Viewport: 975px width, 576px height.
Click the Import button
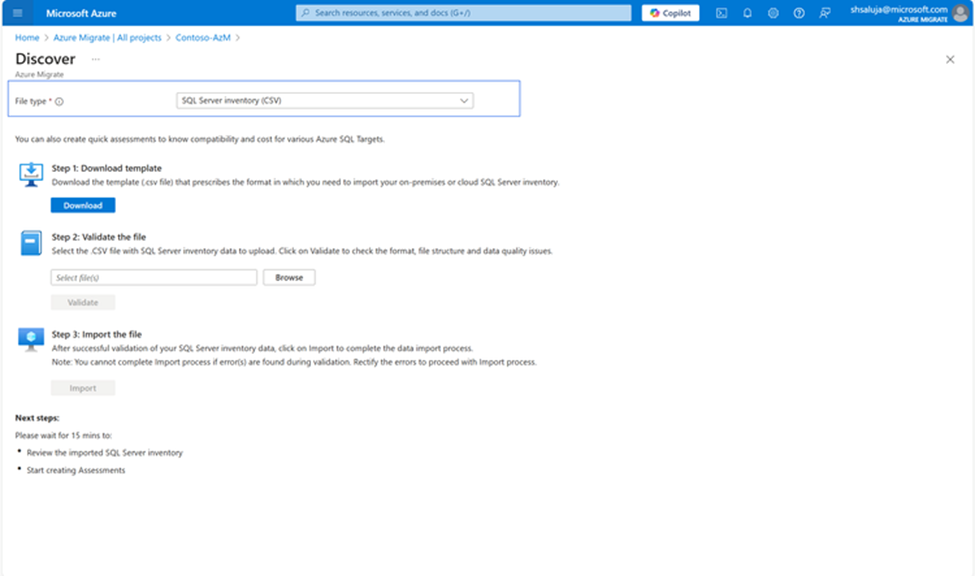pos(83,388)
